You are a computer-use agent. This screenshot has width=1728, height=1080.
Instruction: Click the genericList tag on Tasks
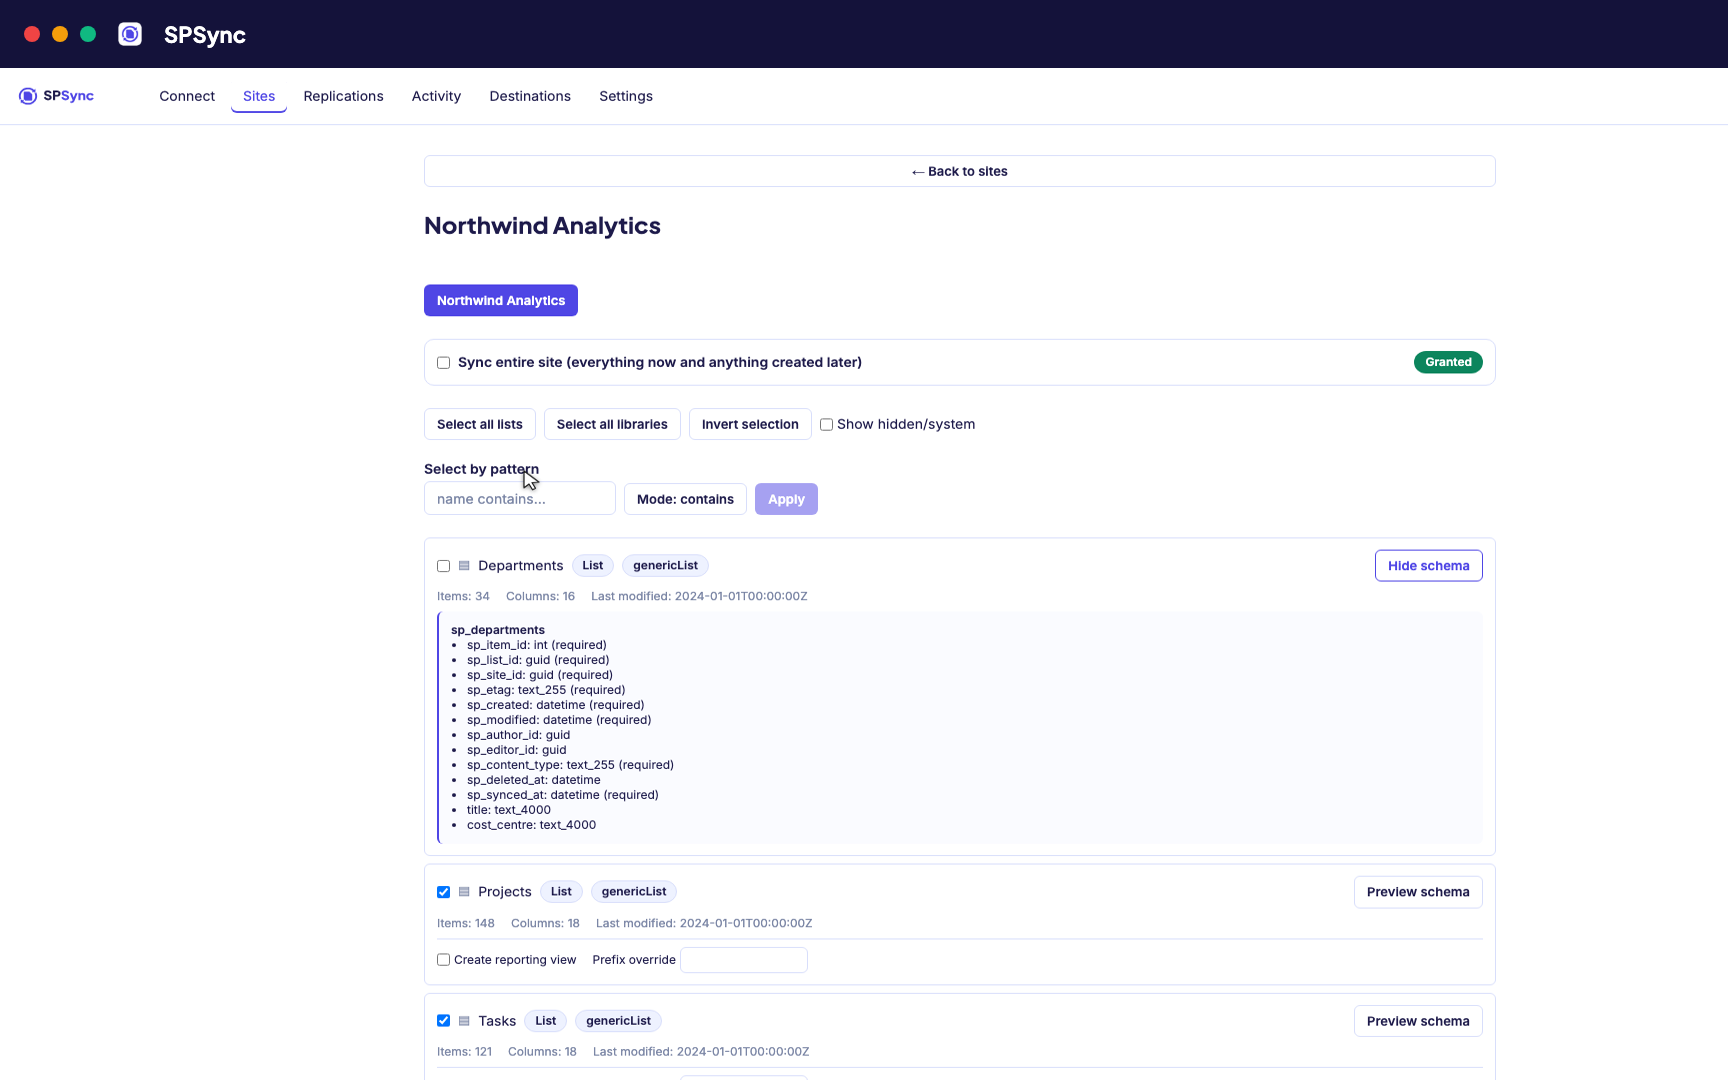618,1021
